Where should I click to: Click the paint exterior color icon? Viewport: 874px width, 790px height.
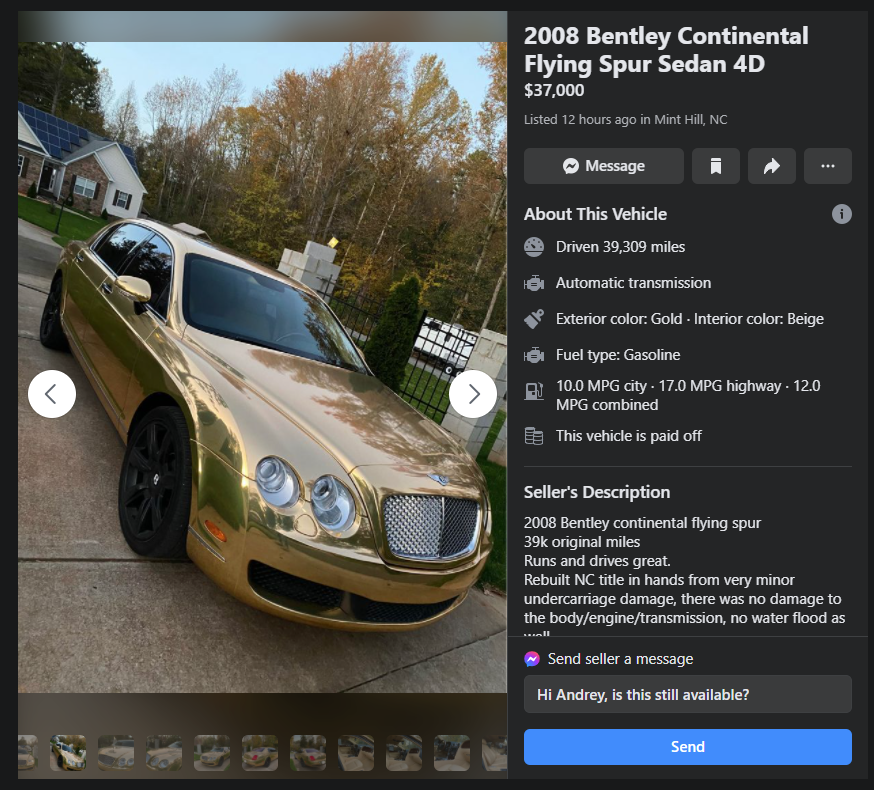[x=534, y=319]
